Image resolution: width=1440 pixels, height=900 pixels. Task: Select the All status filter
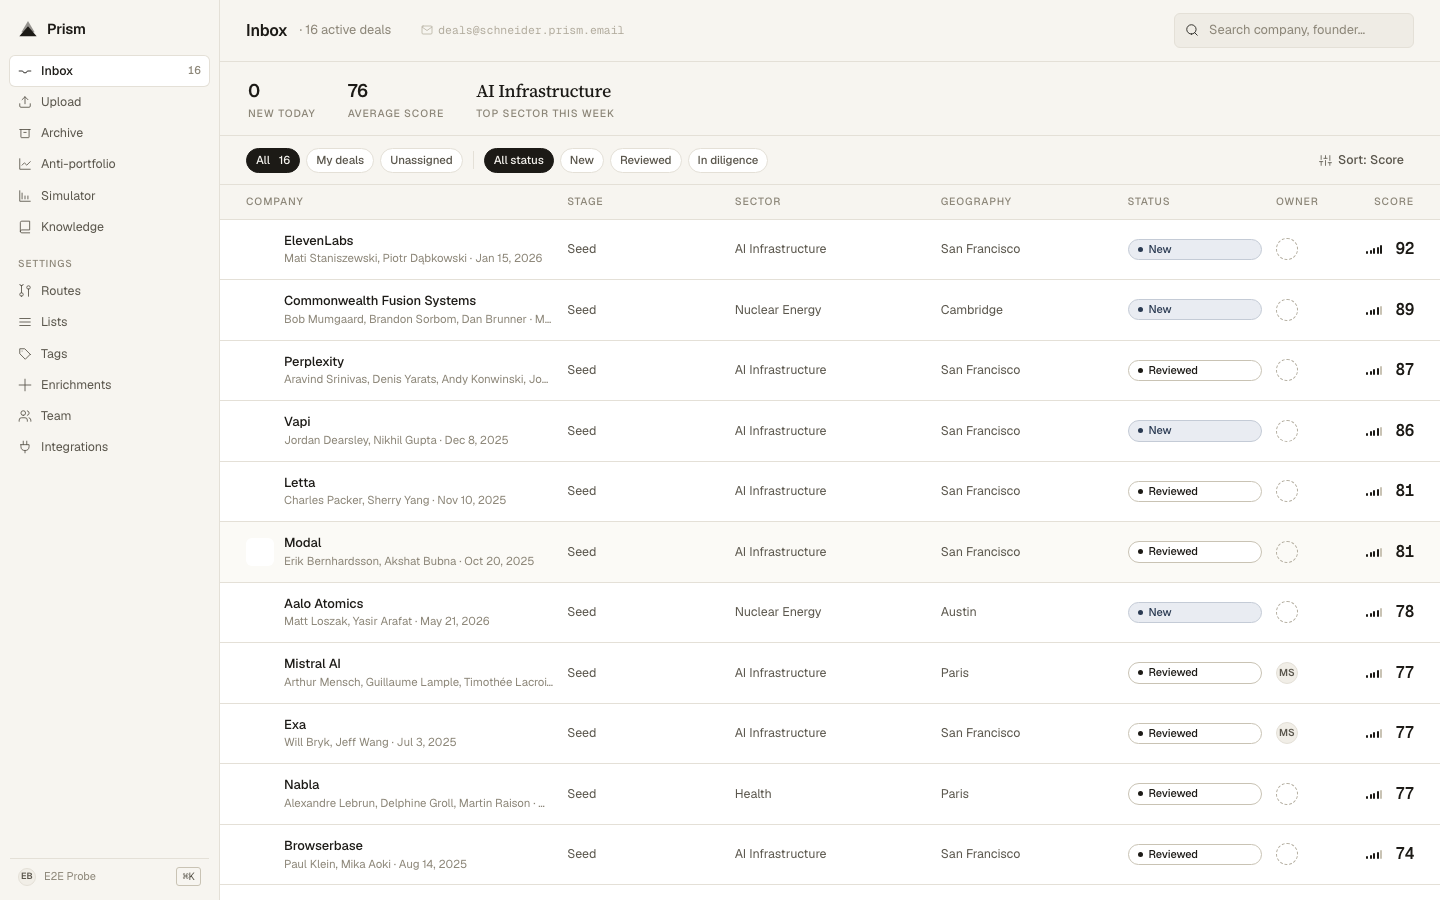tap(518, 160)
